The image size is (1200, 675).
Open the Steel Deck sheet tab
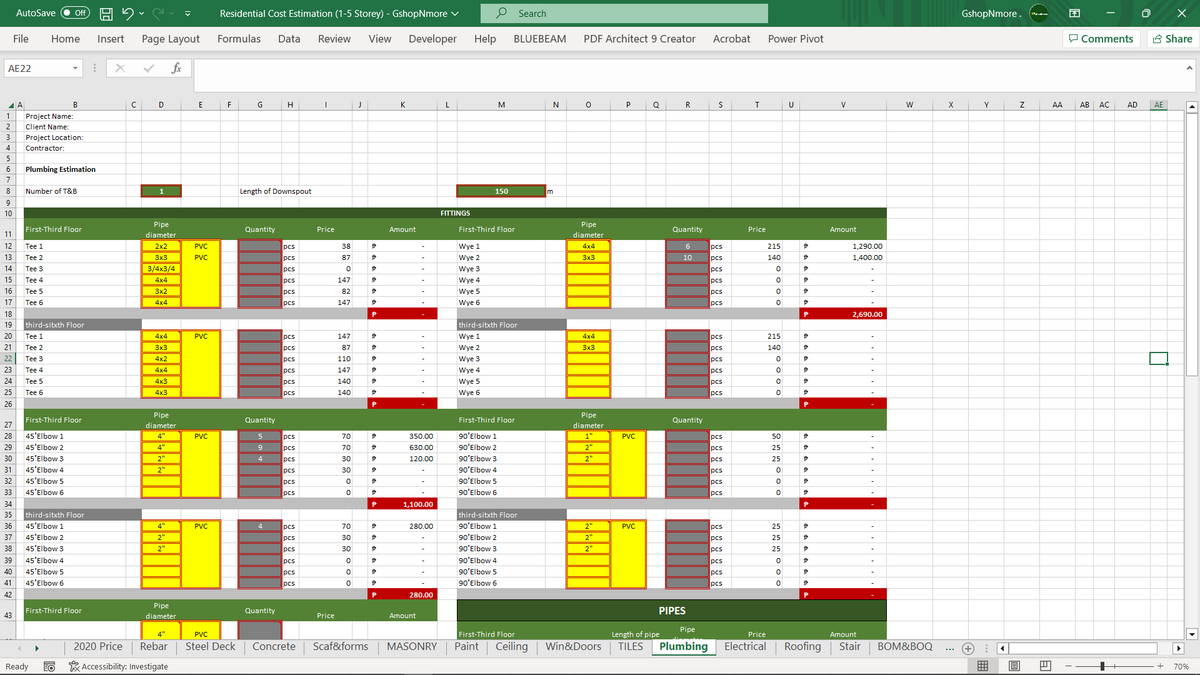click(211, 647)
